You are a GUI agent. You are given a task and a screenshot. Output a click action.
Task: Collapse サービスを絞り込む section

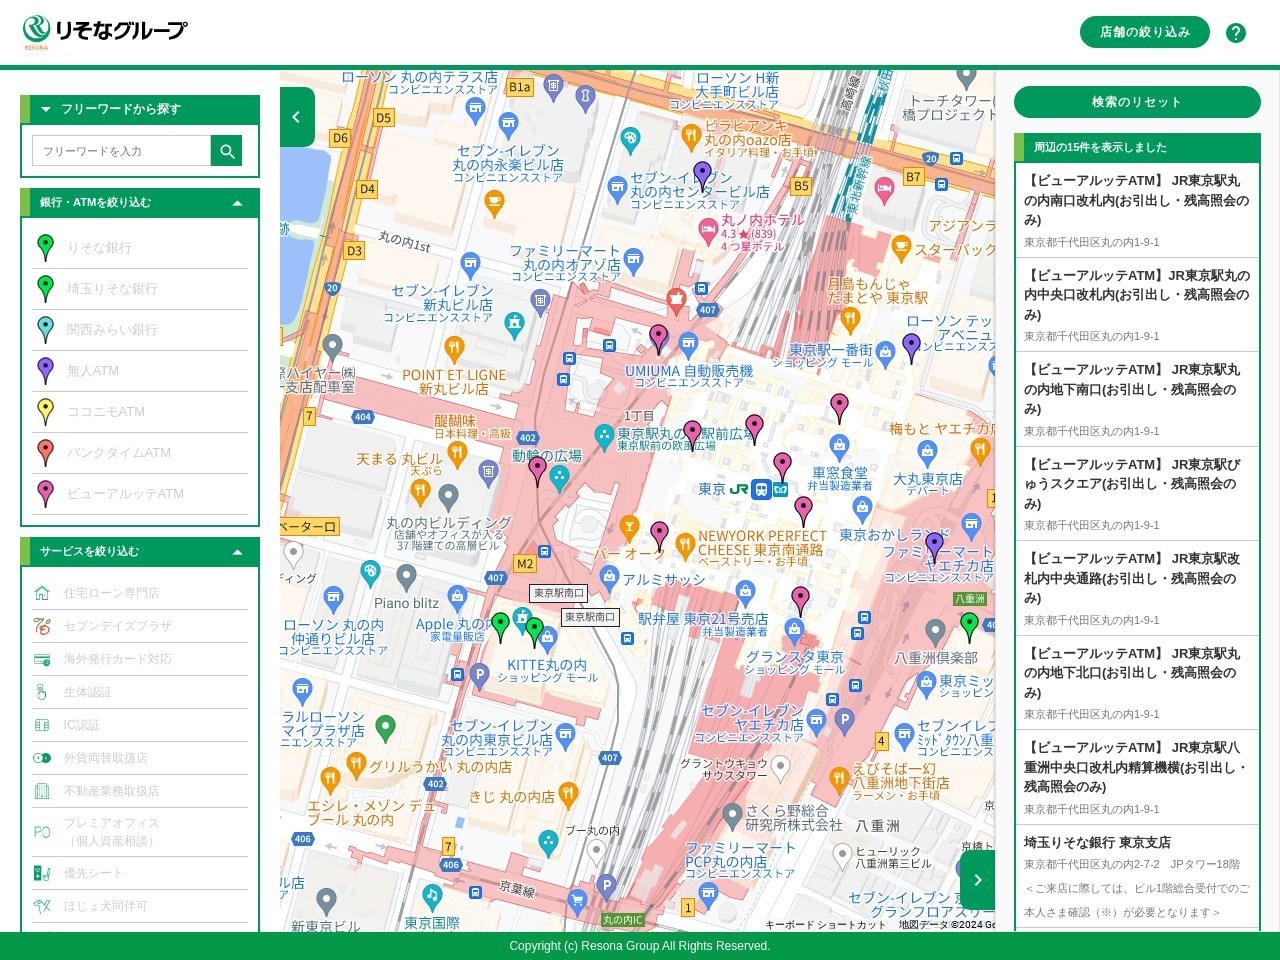click(140, 551)
